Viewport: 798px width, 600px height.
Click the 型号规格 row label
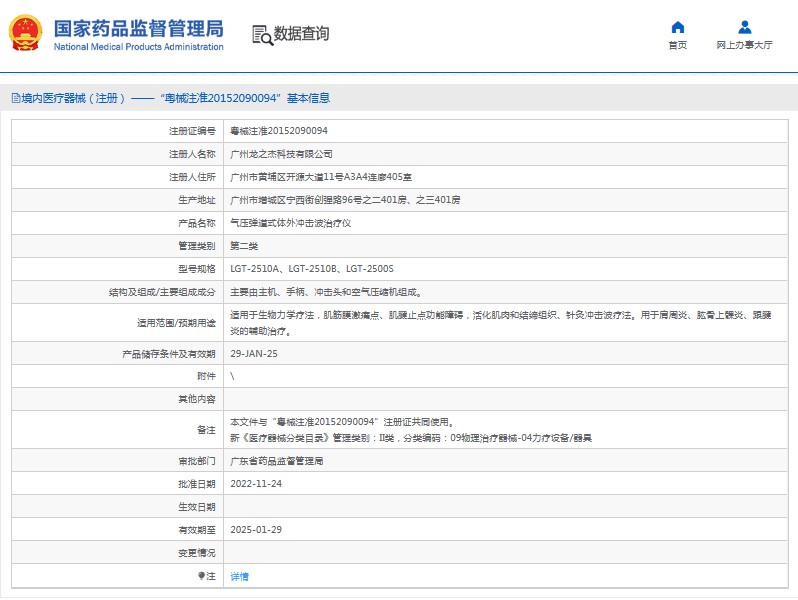tap(197, 269)
